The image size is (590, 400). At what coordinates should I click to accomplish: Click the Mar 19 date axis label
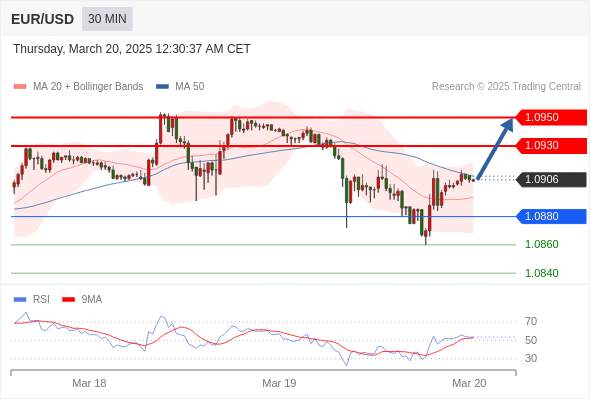[279, 383]
